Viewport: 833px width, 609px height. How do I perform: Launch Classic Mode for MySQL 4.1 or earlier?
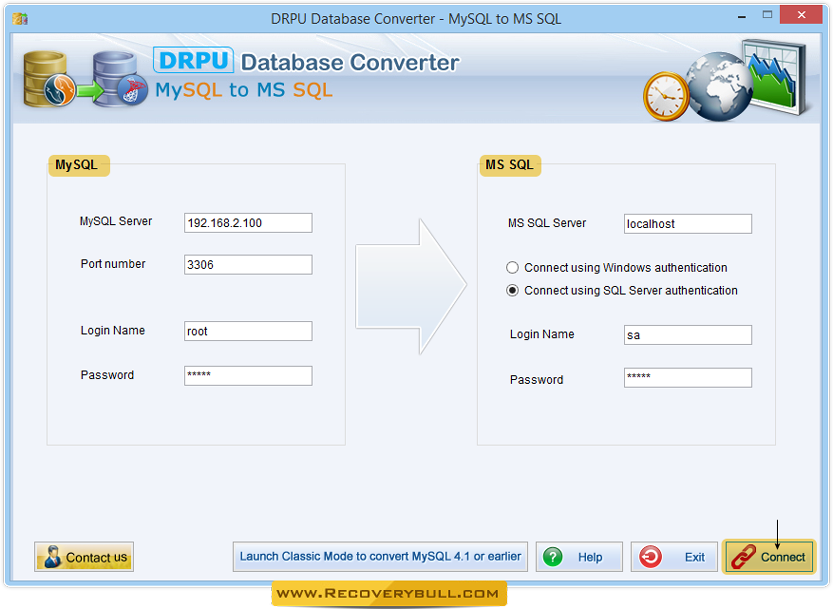click(x=380, y=556)
